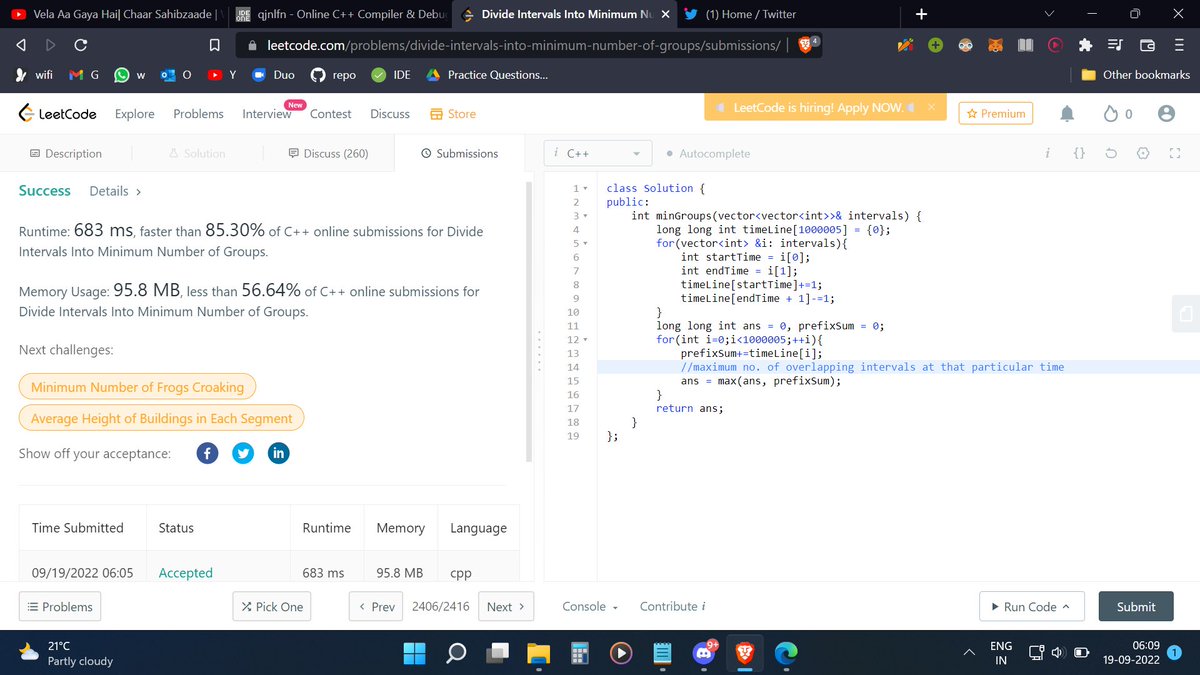Image resolution: width=1200 pixels, height=675 pixels.
Task: Share acceptance on Facebook
Action: pyautogui.click(x=207, y=453)
